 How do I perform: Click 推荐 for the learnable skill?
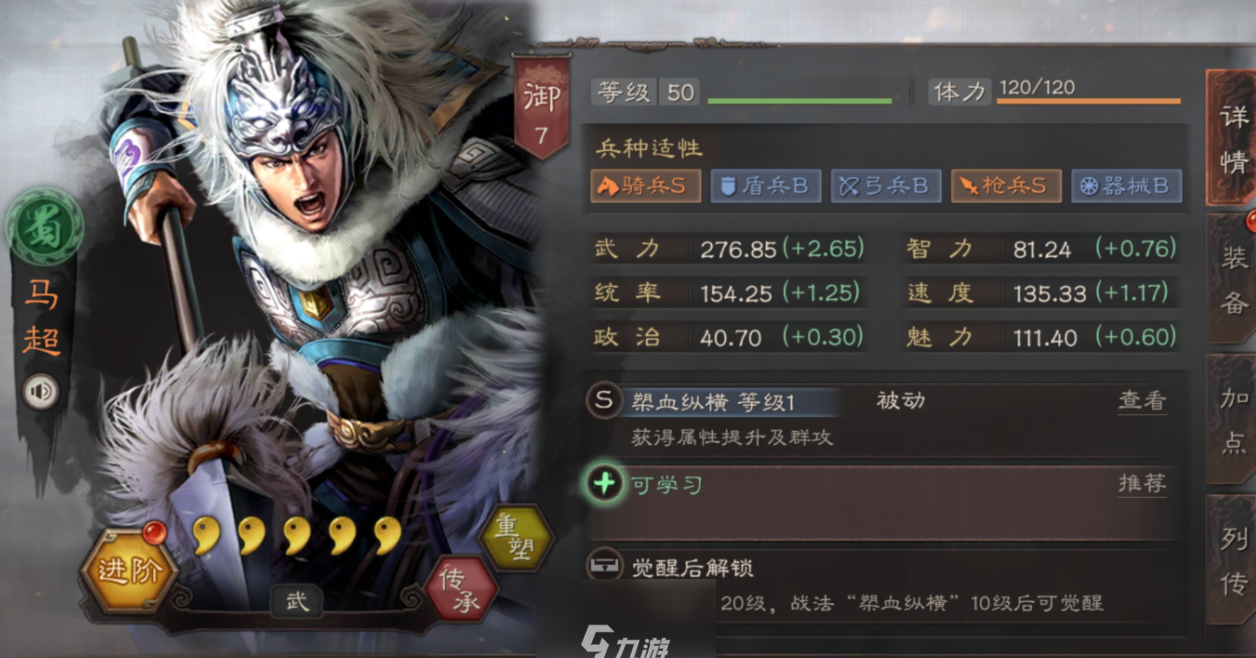pyautogui.click(x=1142, y=484)
